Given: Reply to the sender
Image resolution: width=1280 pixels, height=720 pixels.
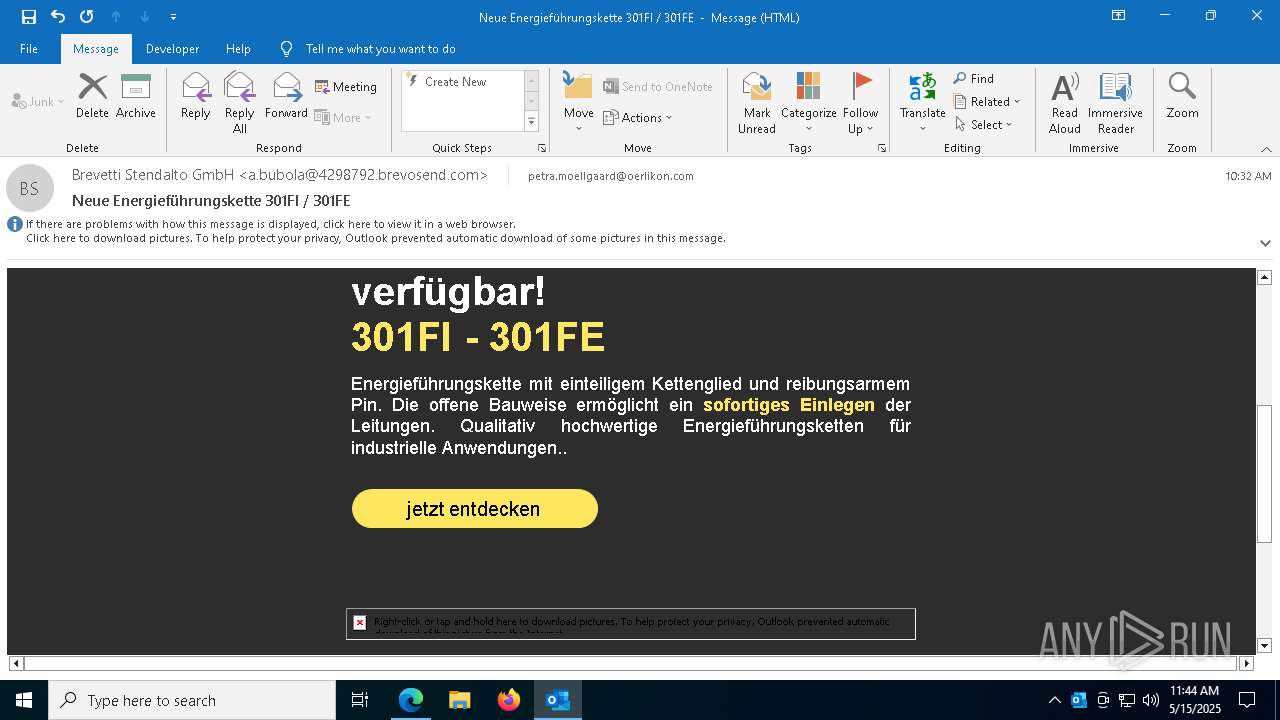Looking at the screenshot, I should 196,96.
